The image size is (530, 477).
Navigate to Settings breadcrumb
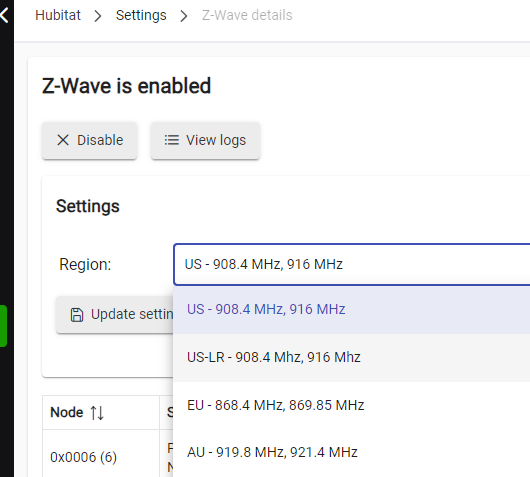click(x=141, y=15)
